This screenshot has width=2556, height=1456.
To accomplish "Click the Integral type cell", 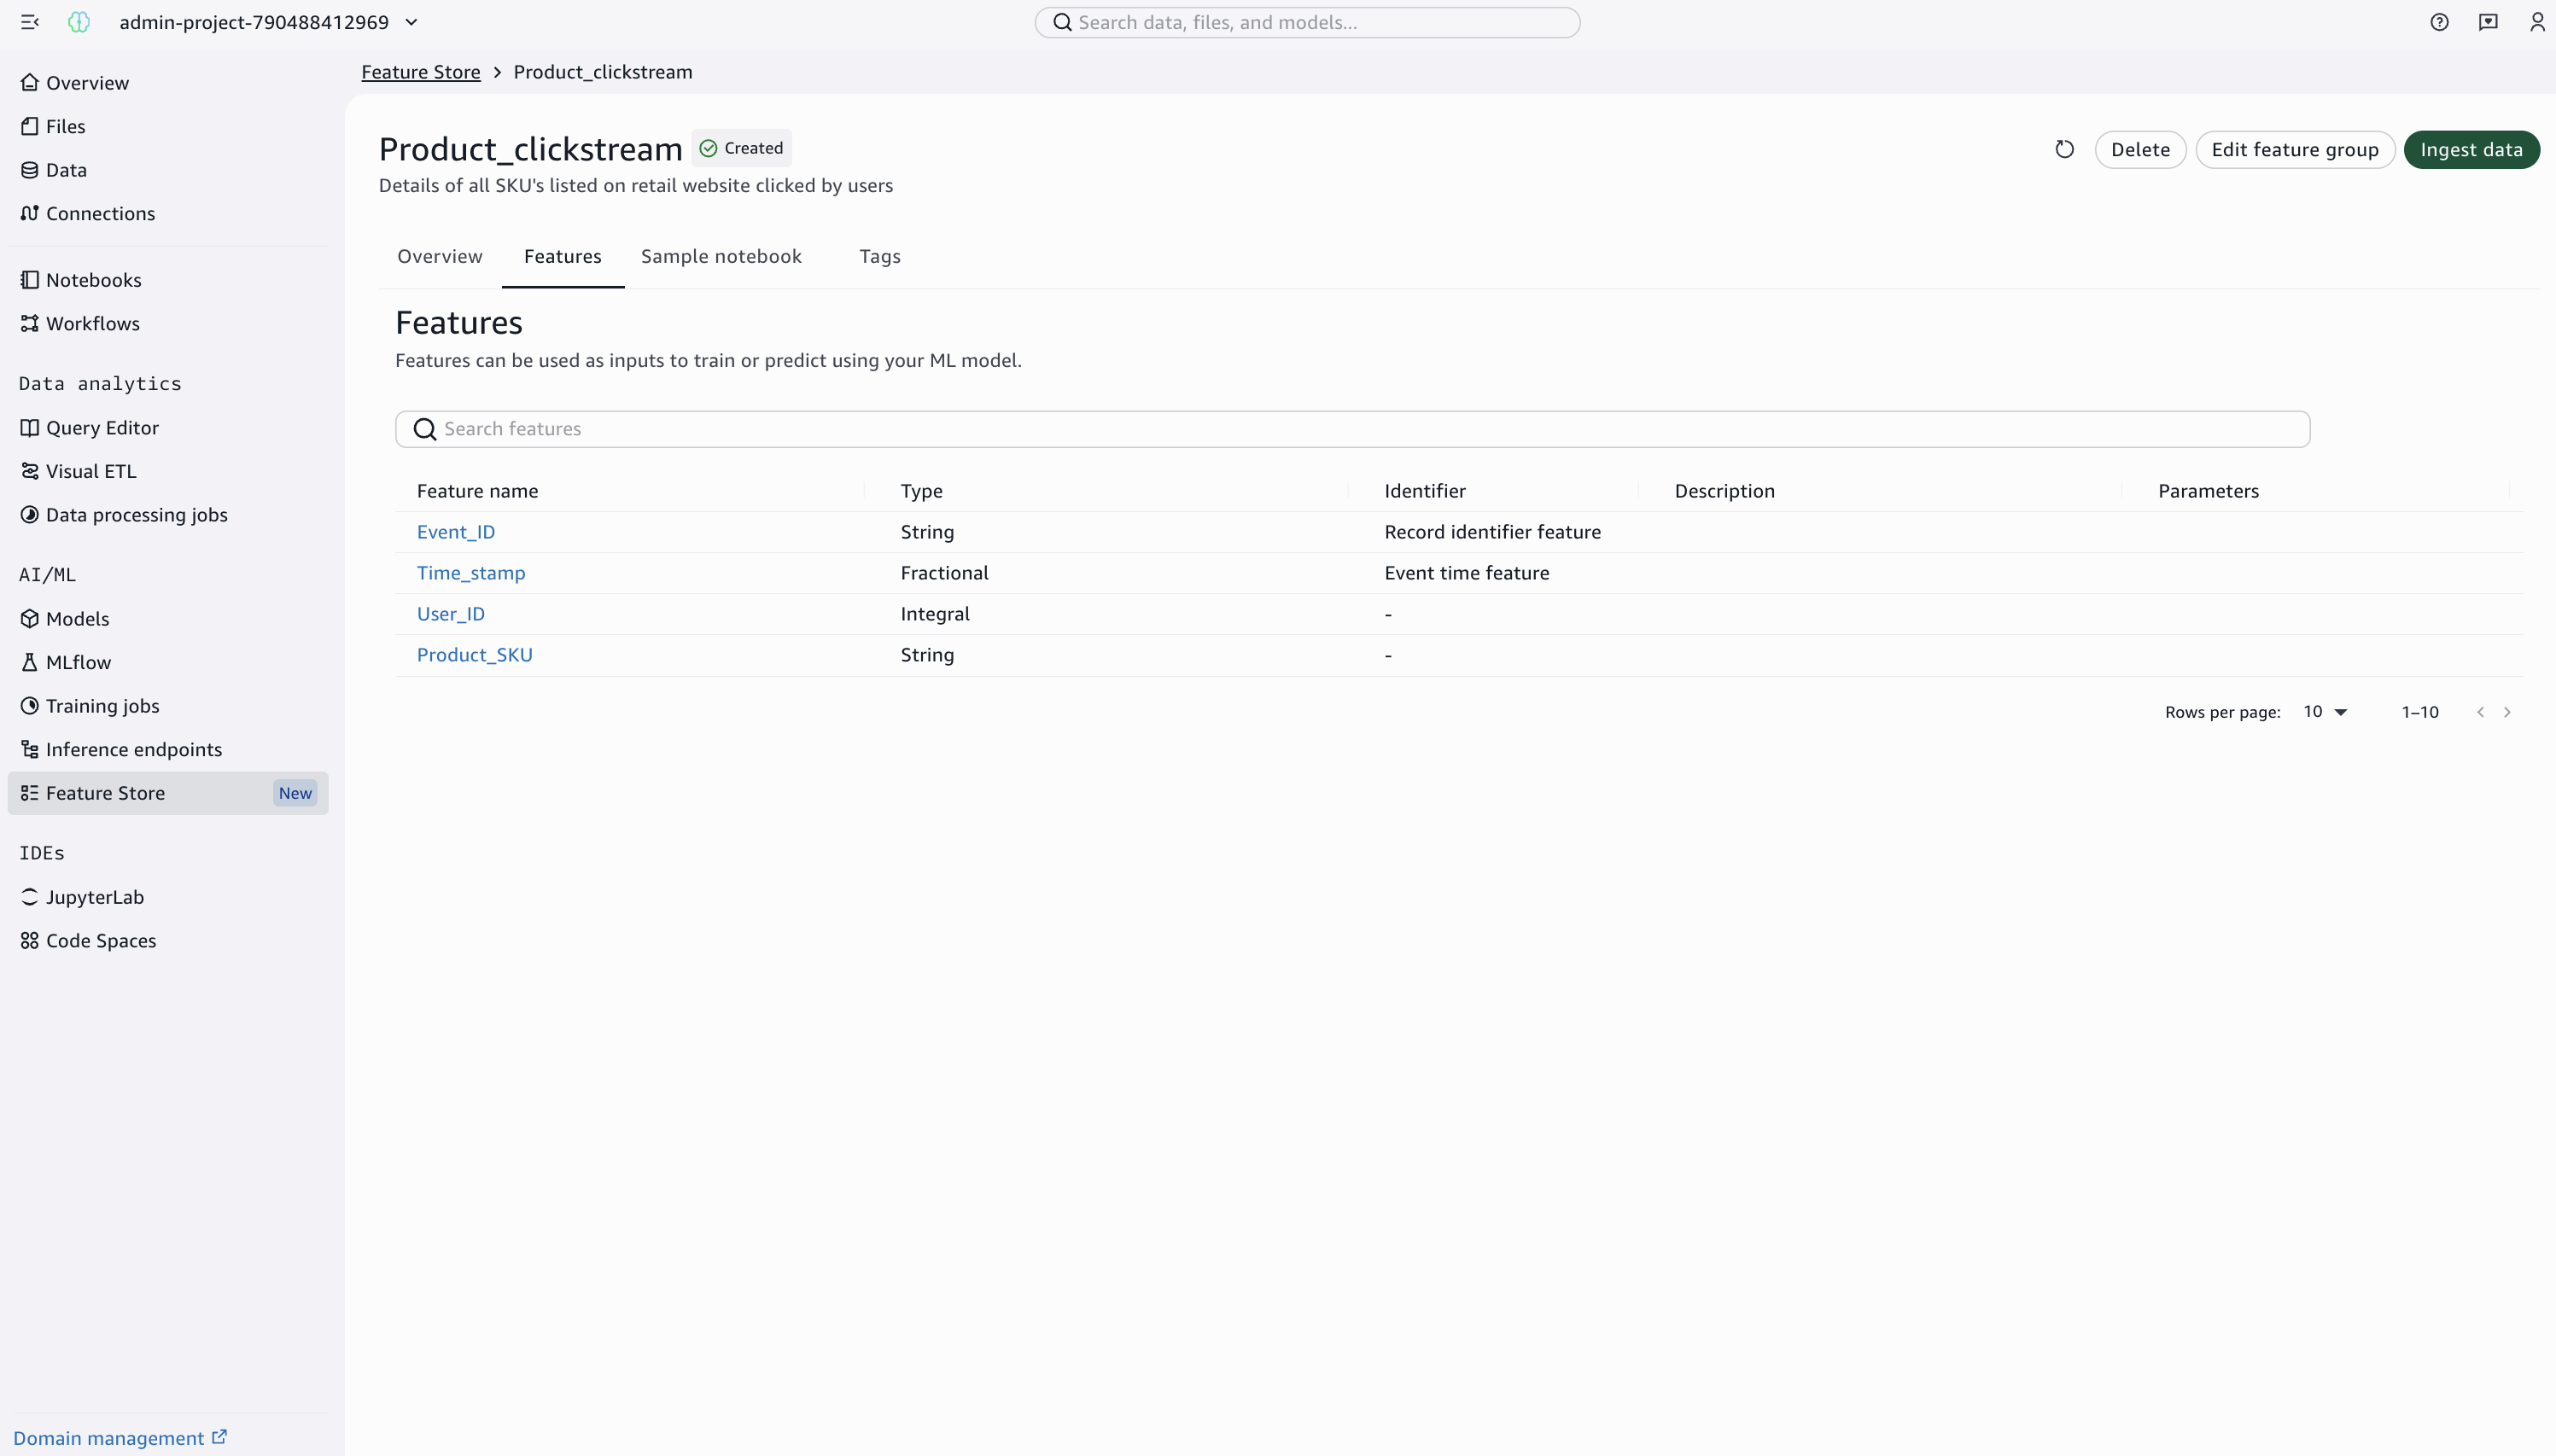I will [935, 614].
